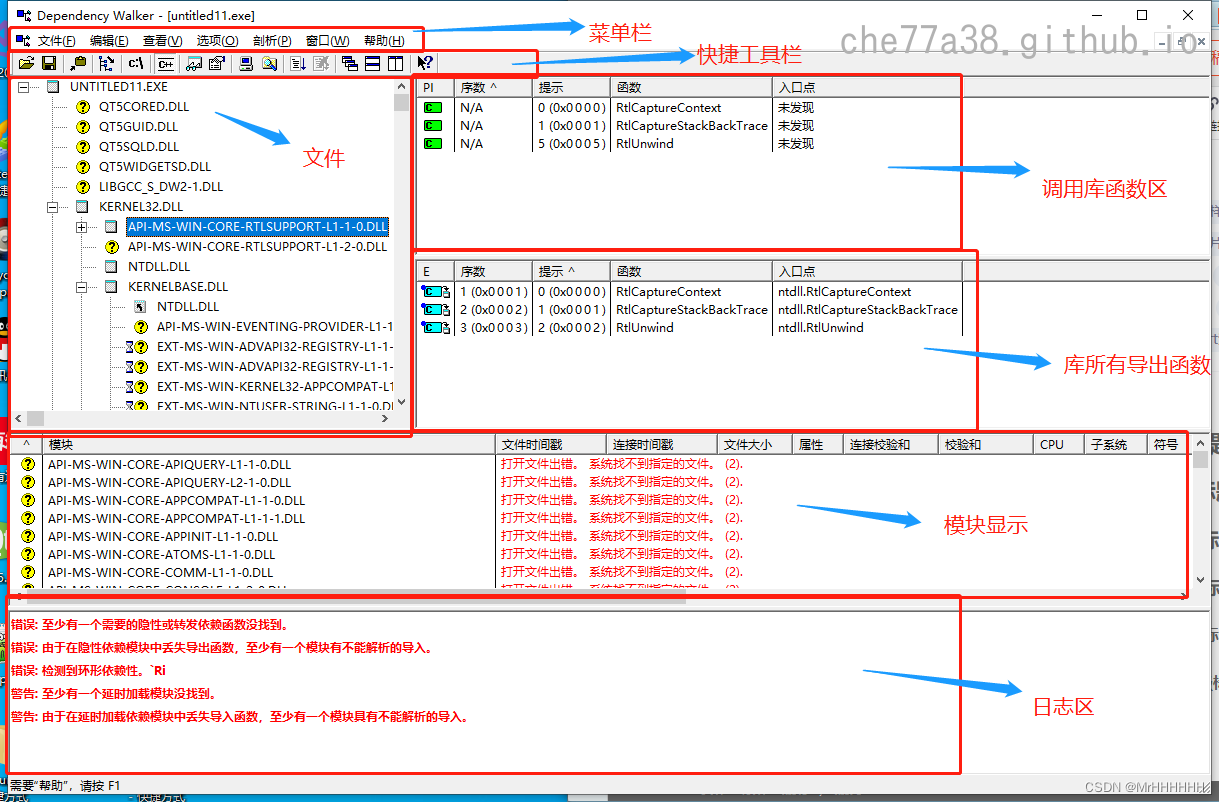Click the 文件大小 column header
1219x802 pixels.
pyautogui.click(x=755, y=445)
